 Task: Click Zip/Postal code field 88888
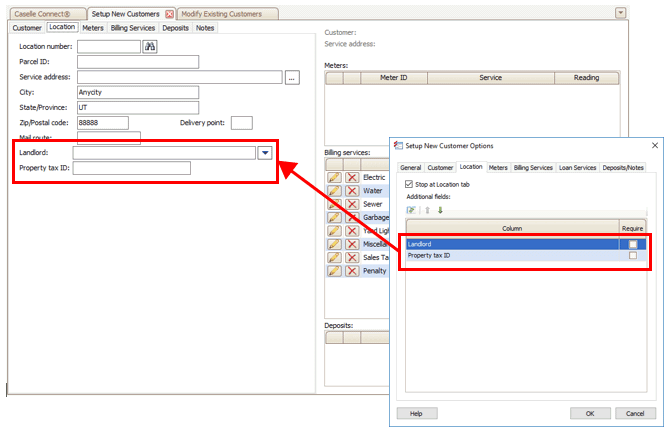click(x=103, y=123)
